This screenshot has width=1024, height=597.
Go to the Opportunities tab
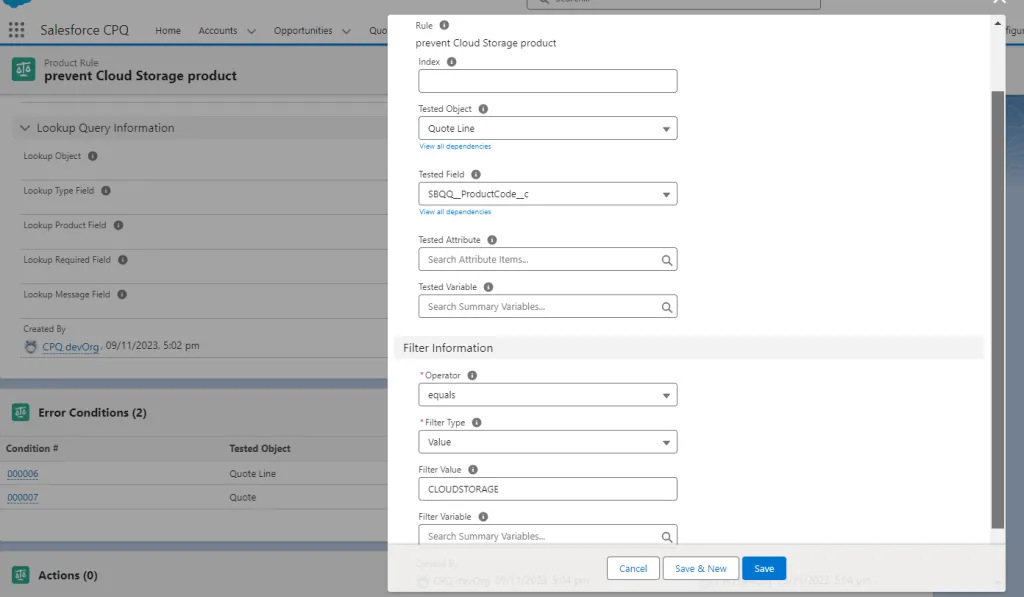click(302, 30)
